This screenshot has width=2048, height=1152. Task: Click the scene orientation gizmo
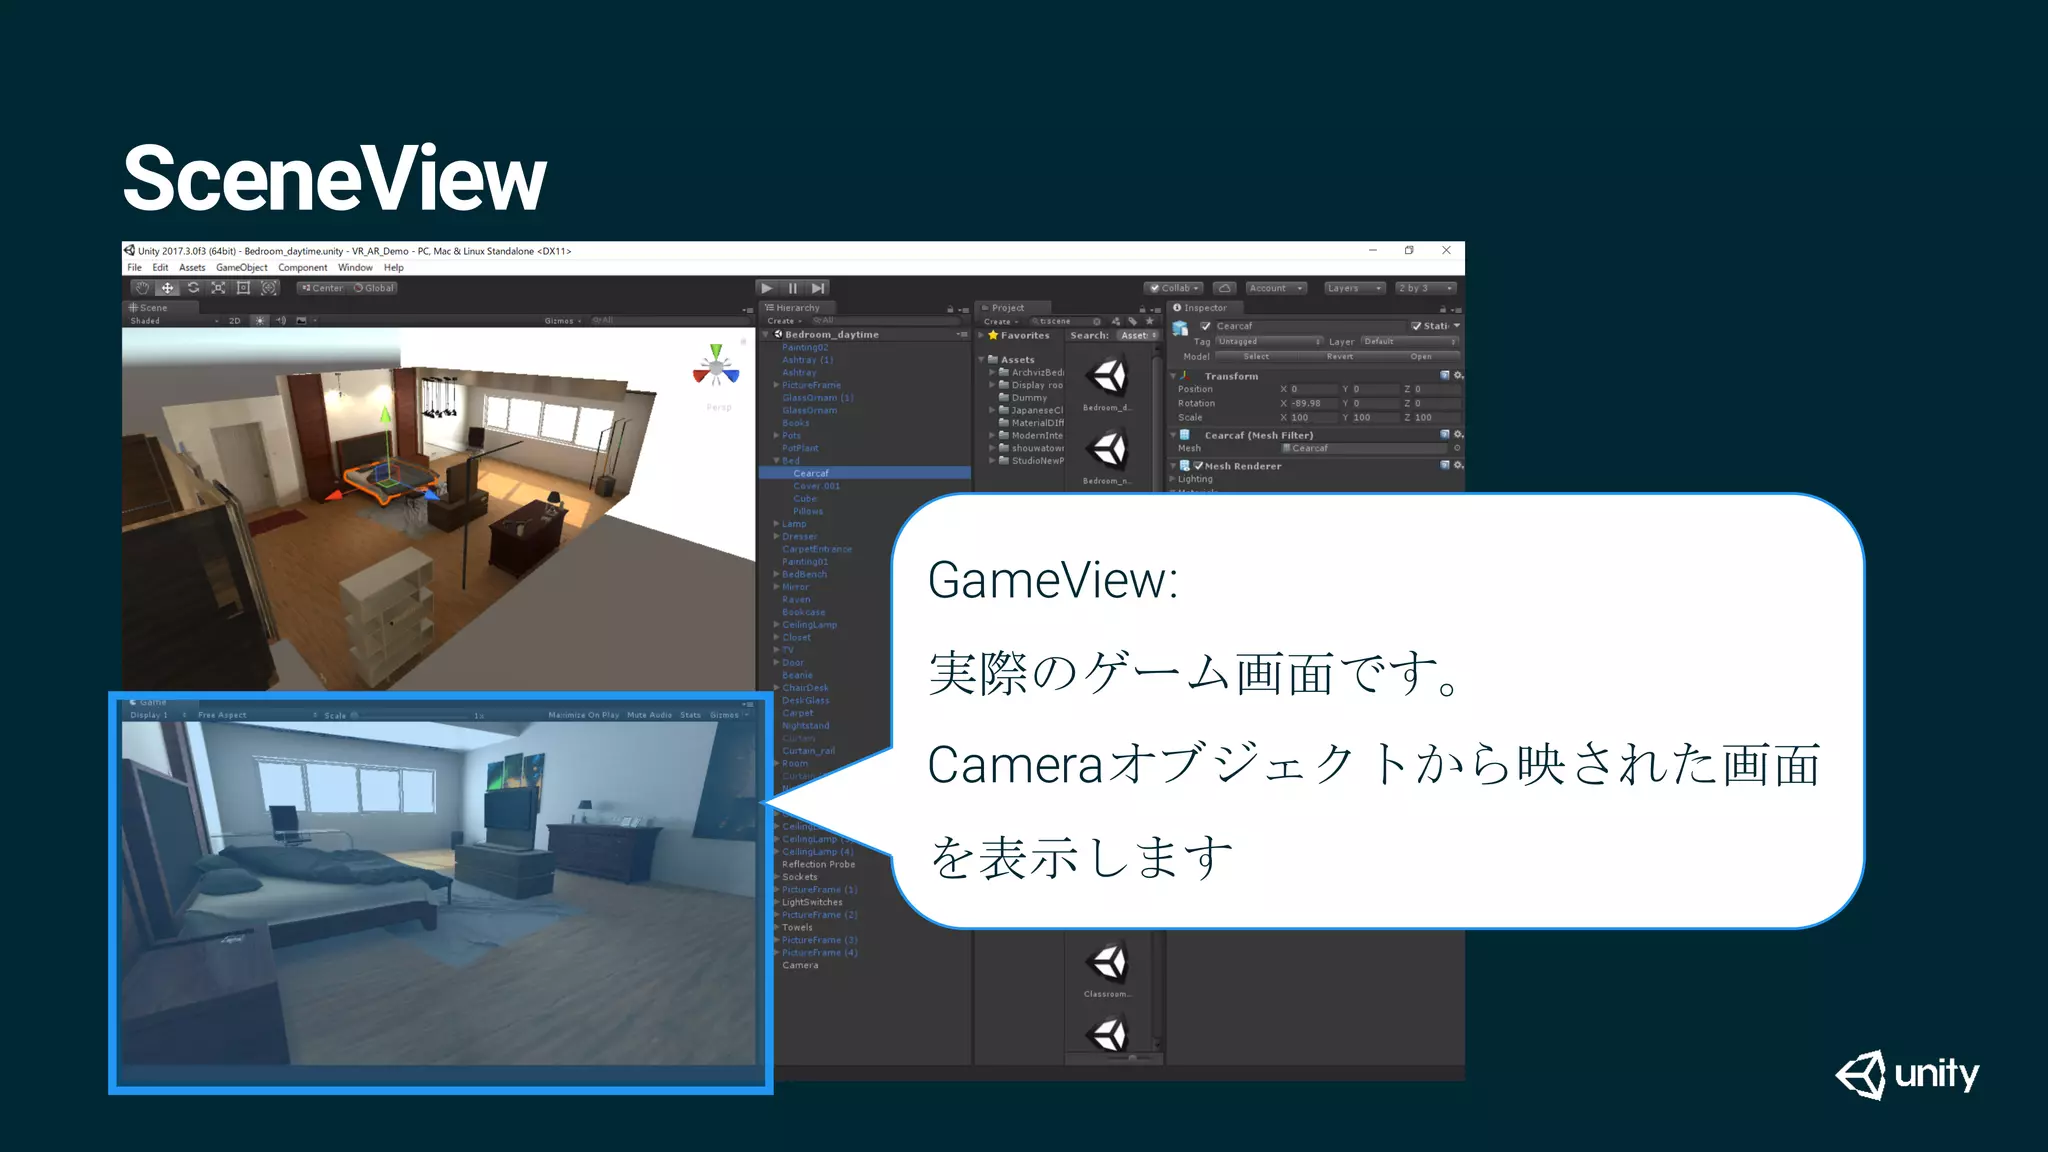tap(716, 367)
